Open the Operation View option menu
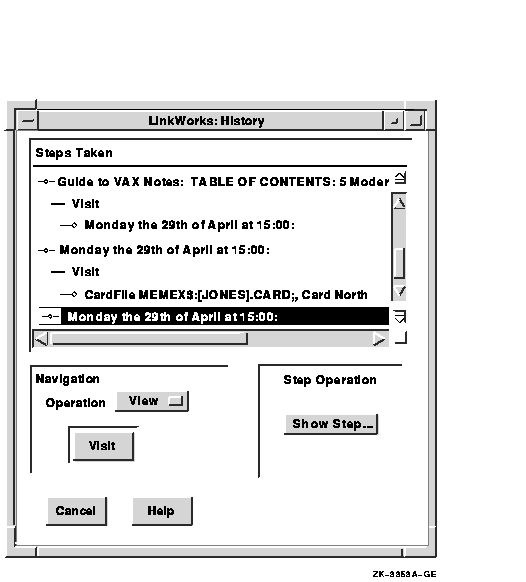 pos(152,401)
